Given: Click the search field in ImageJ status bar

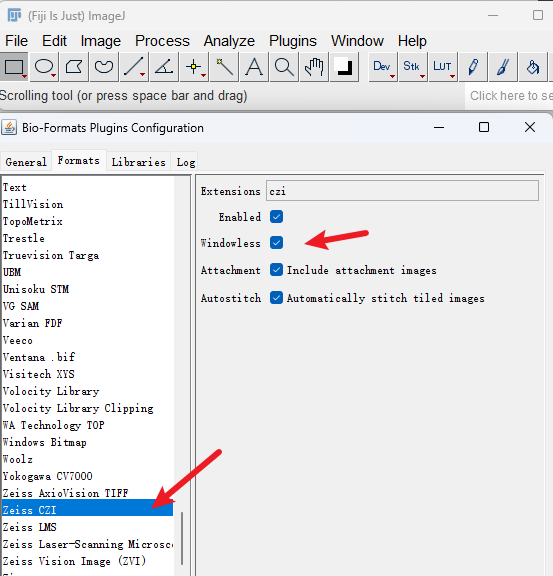Looking at the screenshot, I should (x=509, y=96).
